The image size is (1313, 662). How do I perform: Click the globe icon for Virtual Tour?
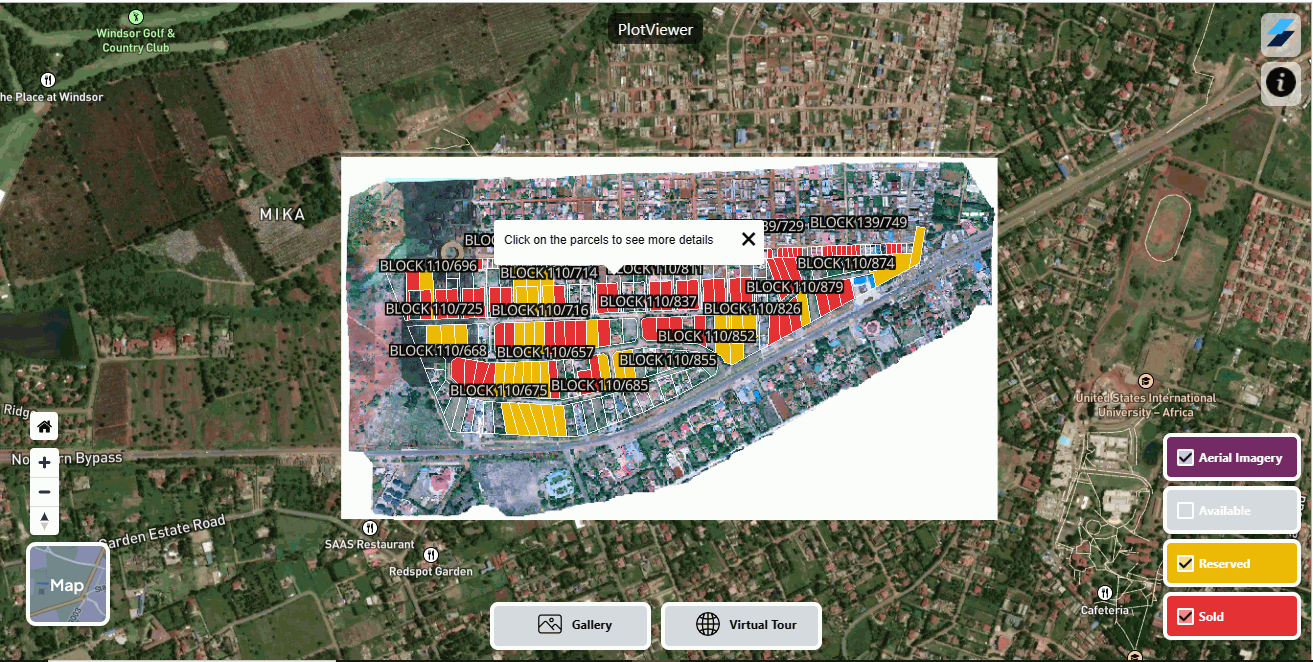coord(708,625)
